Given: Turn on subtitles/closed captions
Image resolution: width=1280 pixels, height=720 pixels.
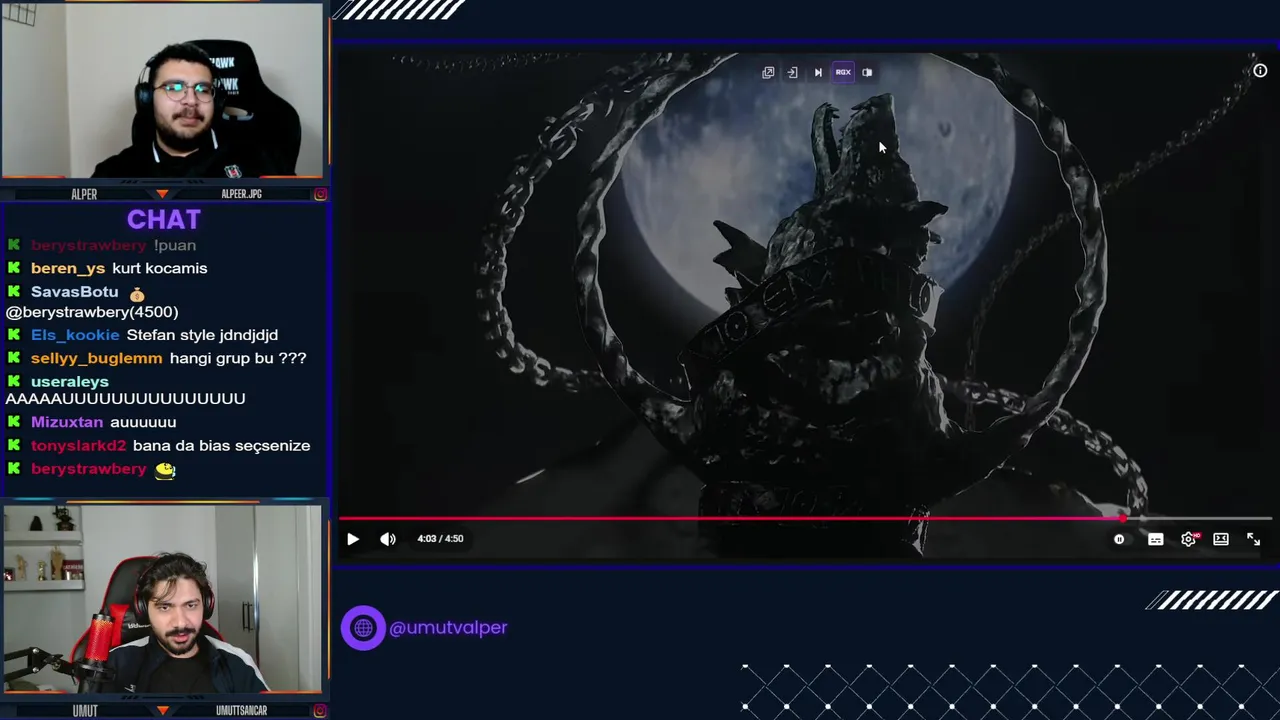Looking at the screenshot, I should 1155,539.
